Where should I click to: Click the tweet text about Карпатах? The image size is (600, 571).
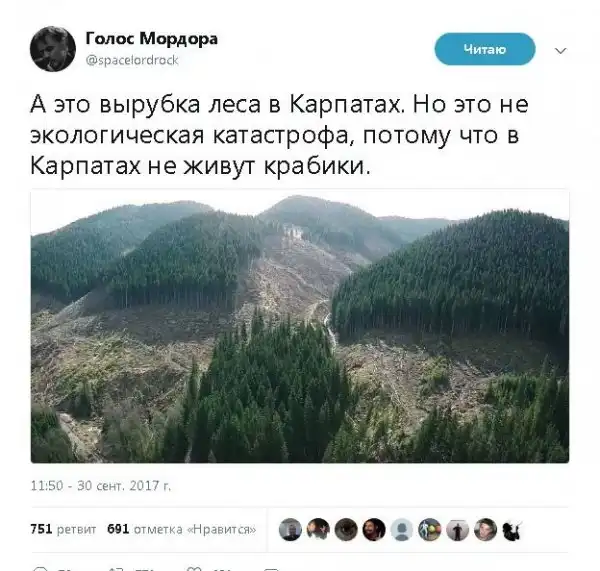tap(279, 135)
